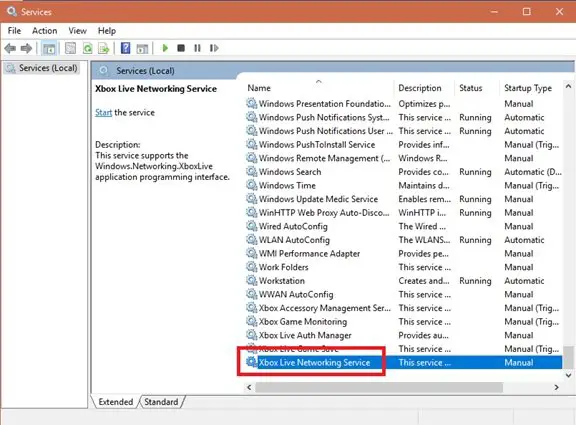Click the Pause Service toolbar icon
This screenshot has height=425, width=576.
pos(197,48)
